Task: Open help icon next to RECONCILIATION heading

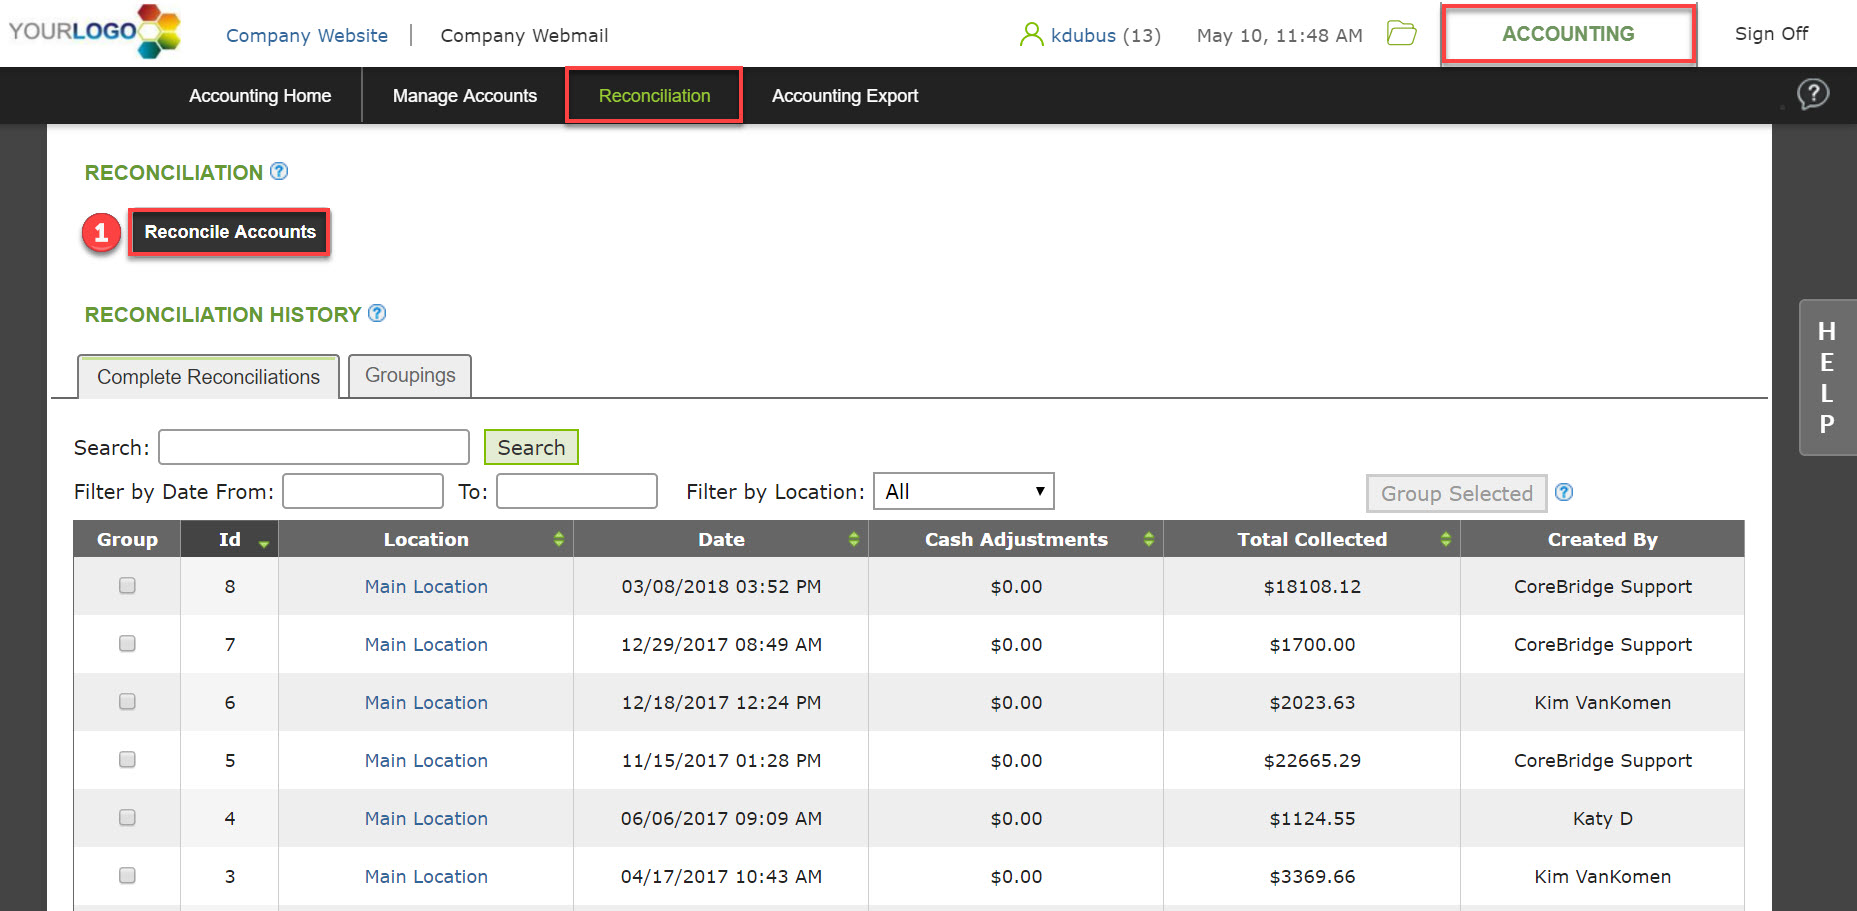Action: 279,171
